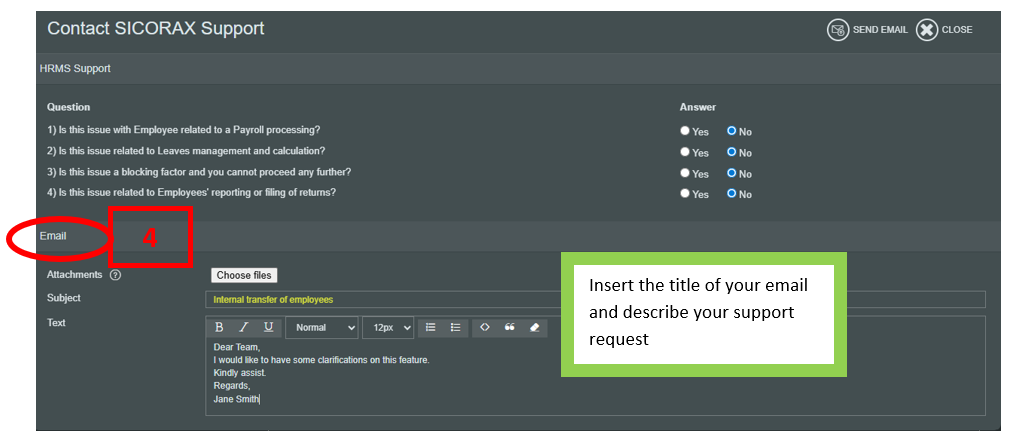Viewport: 1015px width, 447px height.
Task: Click inside the email Text body area
Action: [x=595, y=377]
